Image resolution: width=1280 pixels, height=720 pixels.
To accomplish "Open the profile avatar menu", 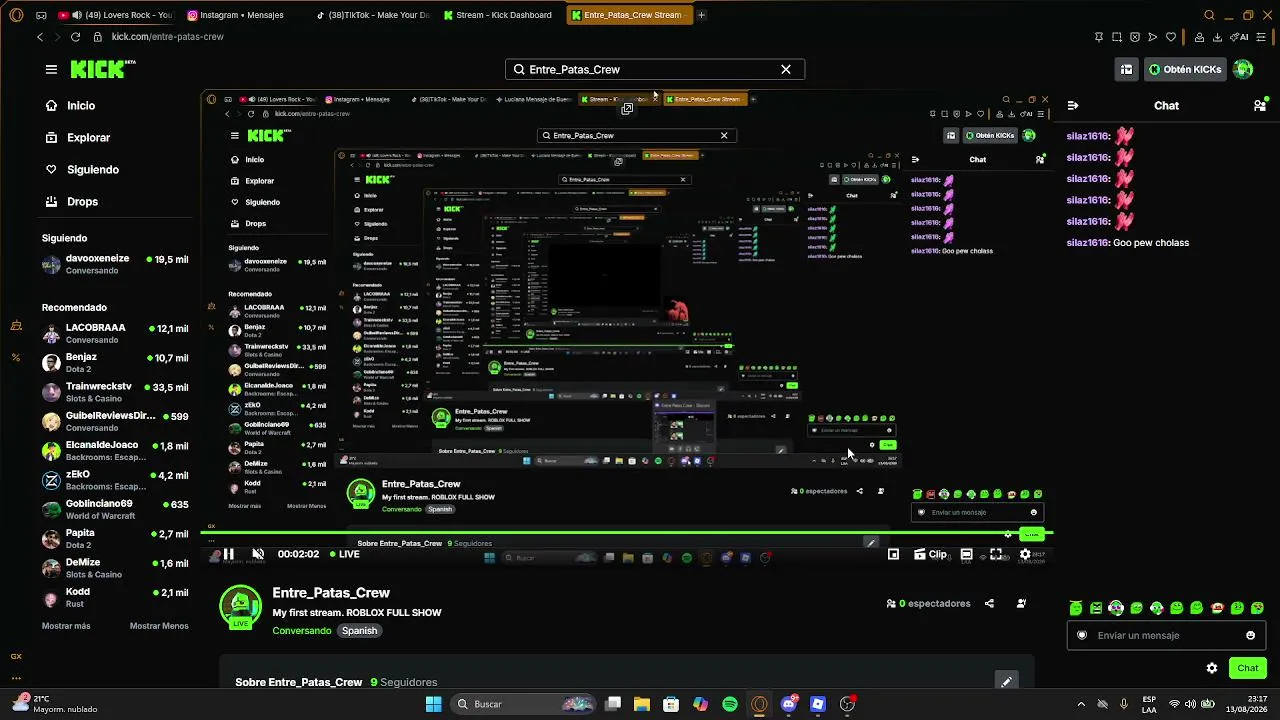I will click(1243, 69).
